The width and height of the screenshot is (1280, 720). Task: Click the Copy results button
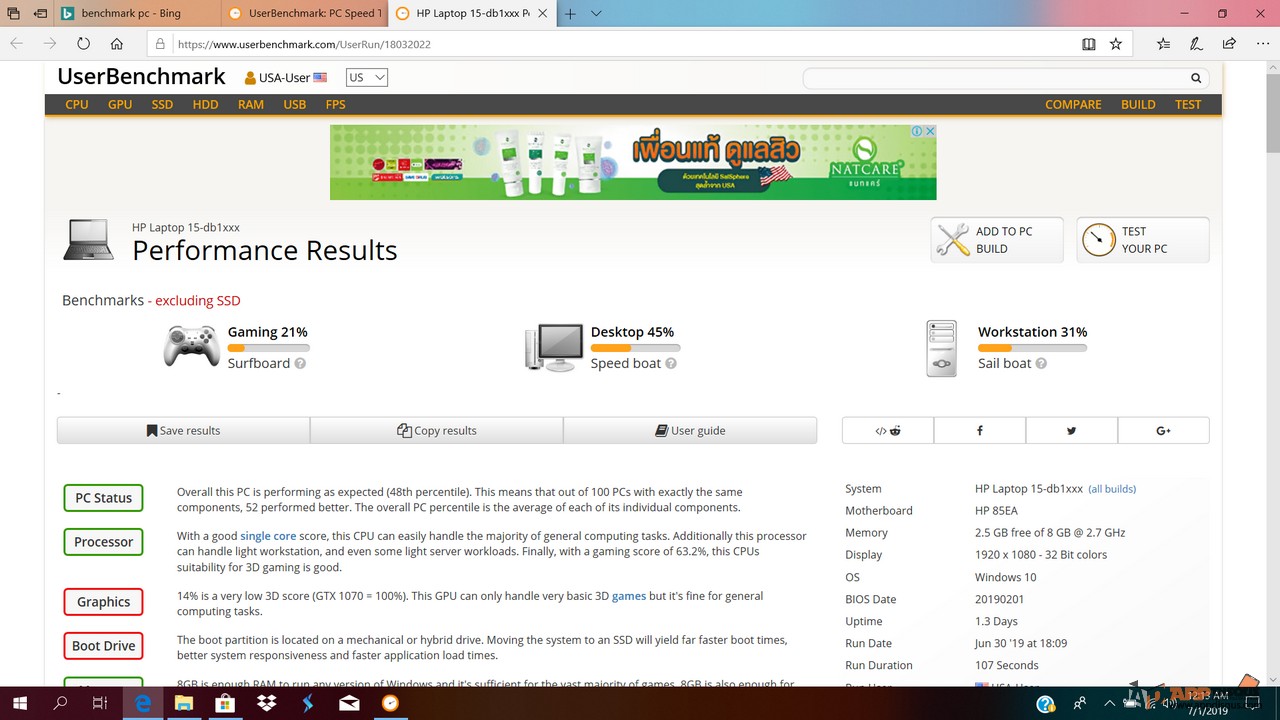(437, 431)
